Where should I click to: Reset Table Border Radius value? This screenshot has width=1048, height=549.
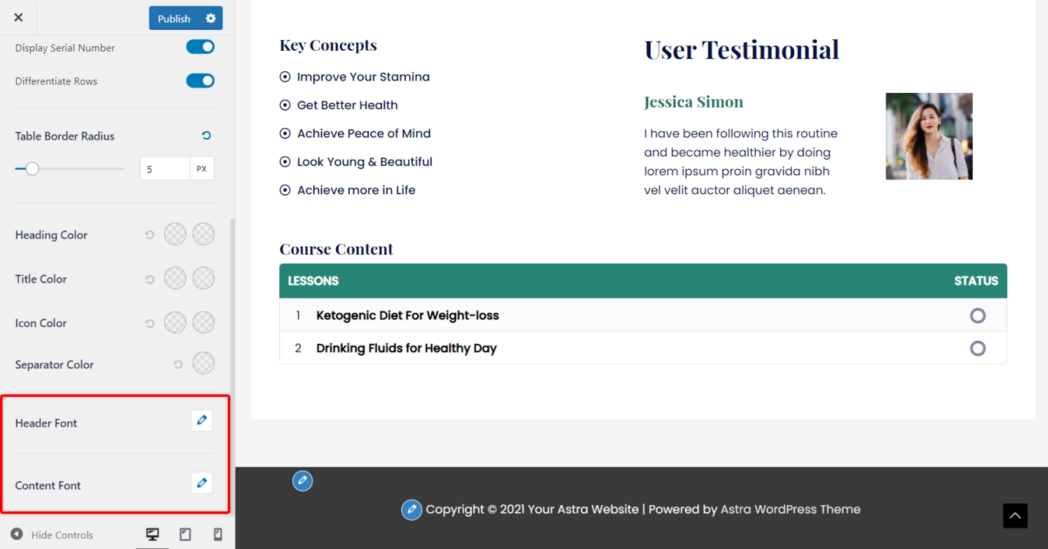click(x=206, y=136)
